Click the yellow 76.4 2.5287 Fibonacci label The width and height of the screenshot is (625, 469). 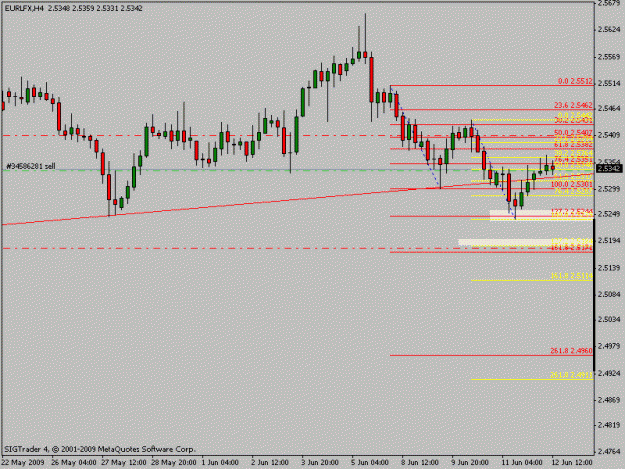pos(573,192)
